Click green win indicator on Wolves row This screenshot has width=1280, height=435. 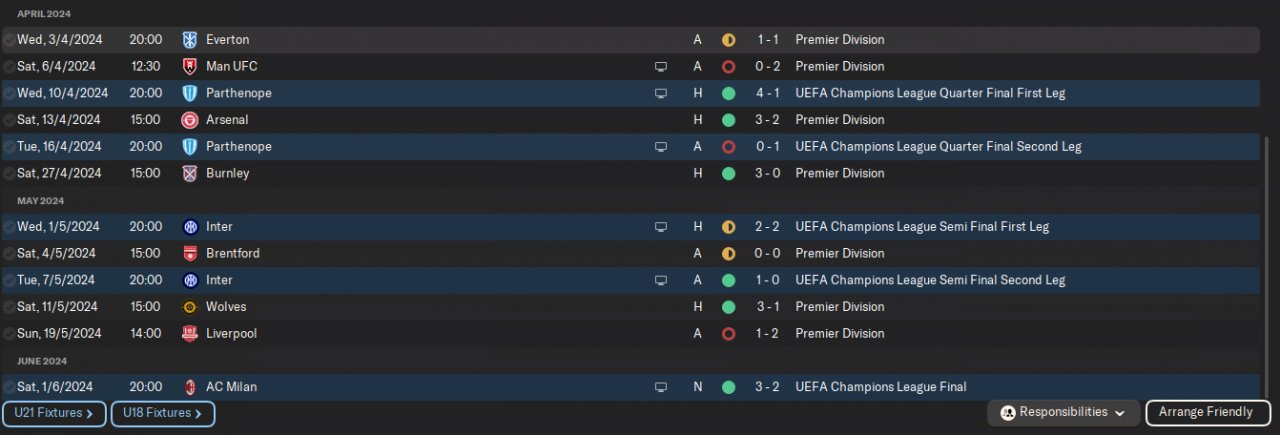point(728,307)
